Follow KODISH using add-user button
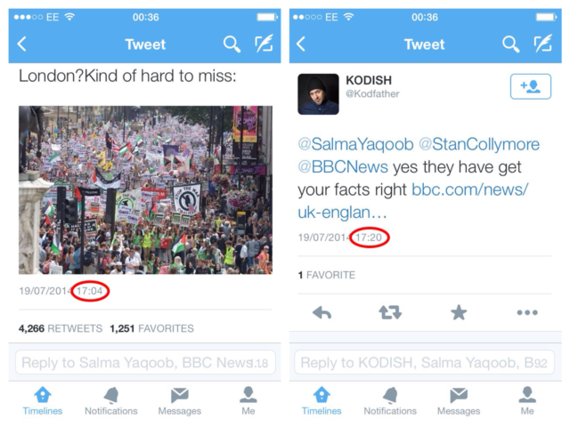The height and width of the screenshot is (427, 570). [x=530, y=86]
